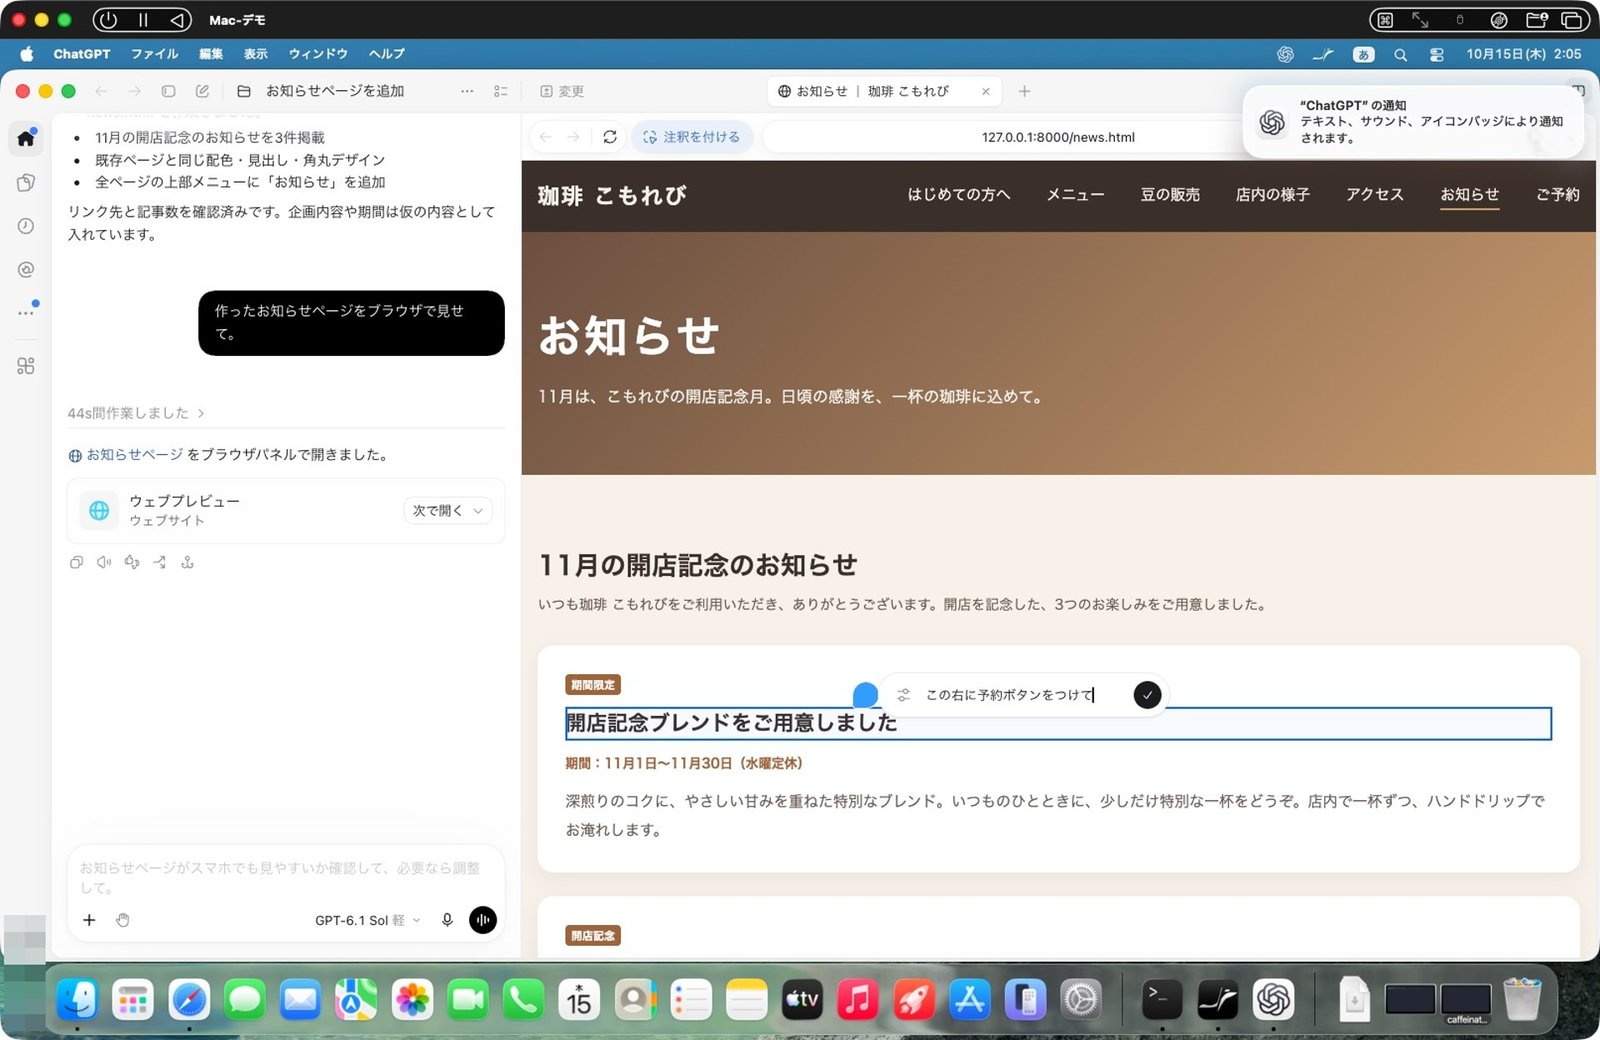This screenshot has width=1600, height=1040.
Task: Click the branch icon under the response
Action: point(160,562)
